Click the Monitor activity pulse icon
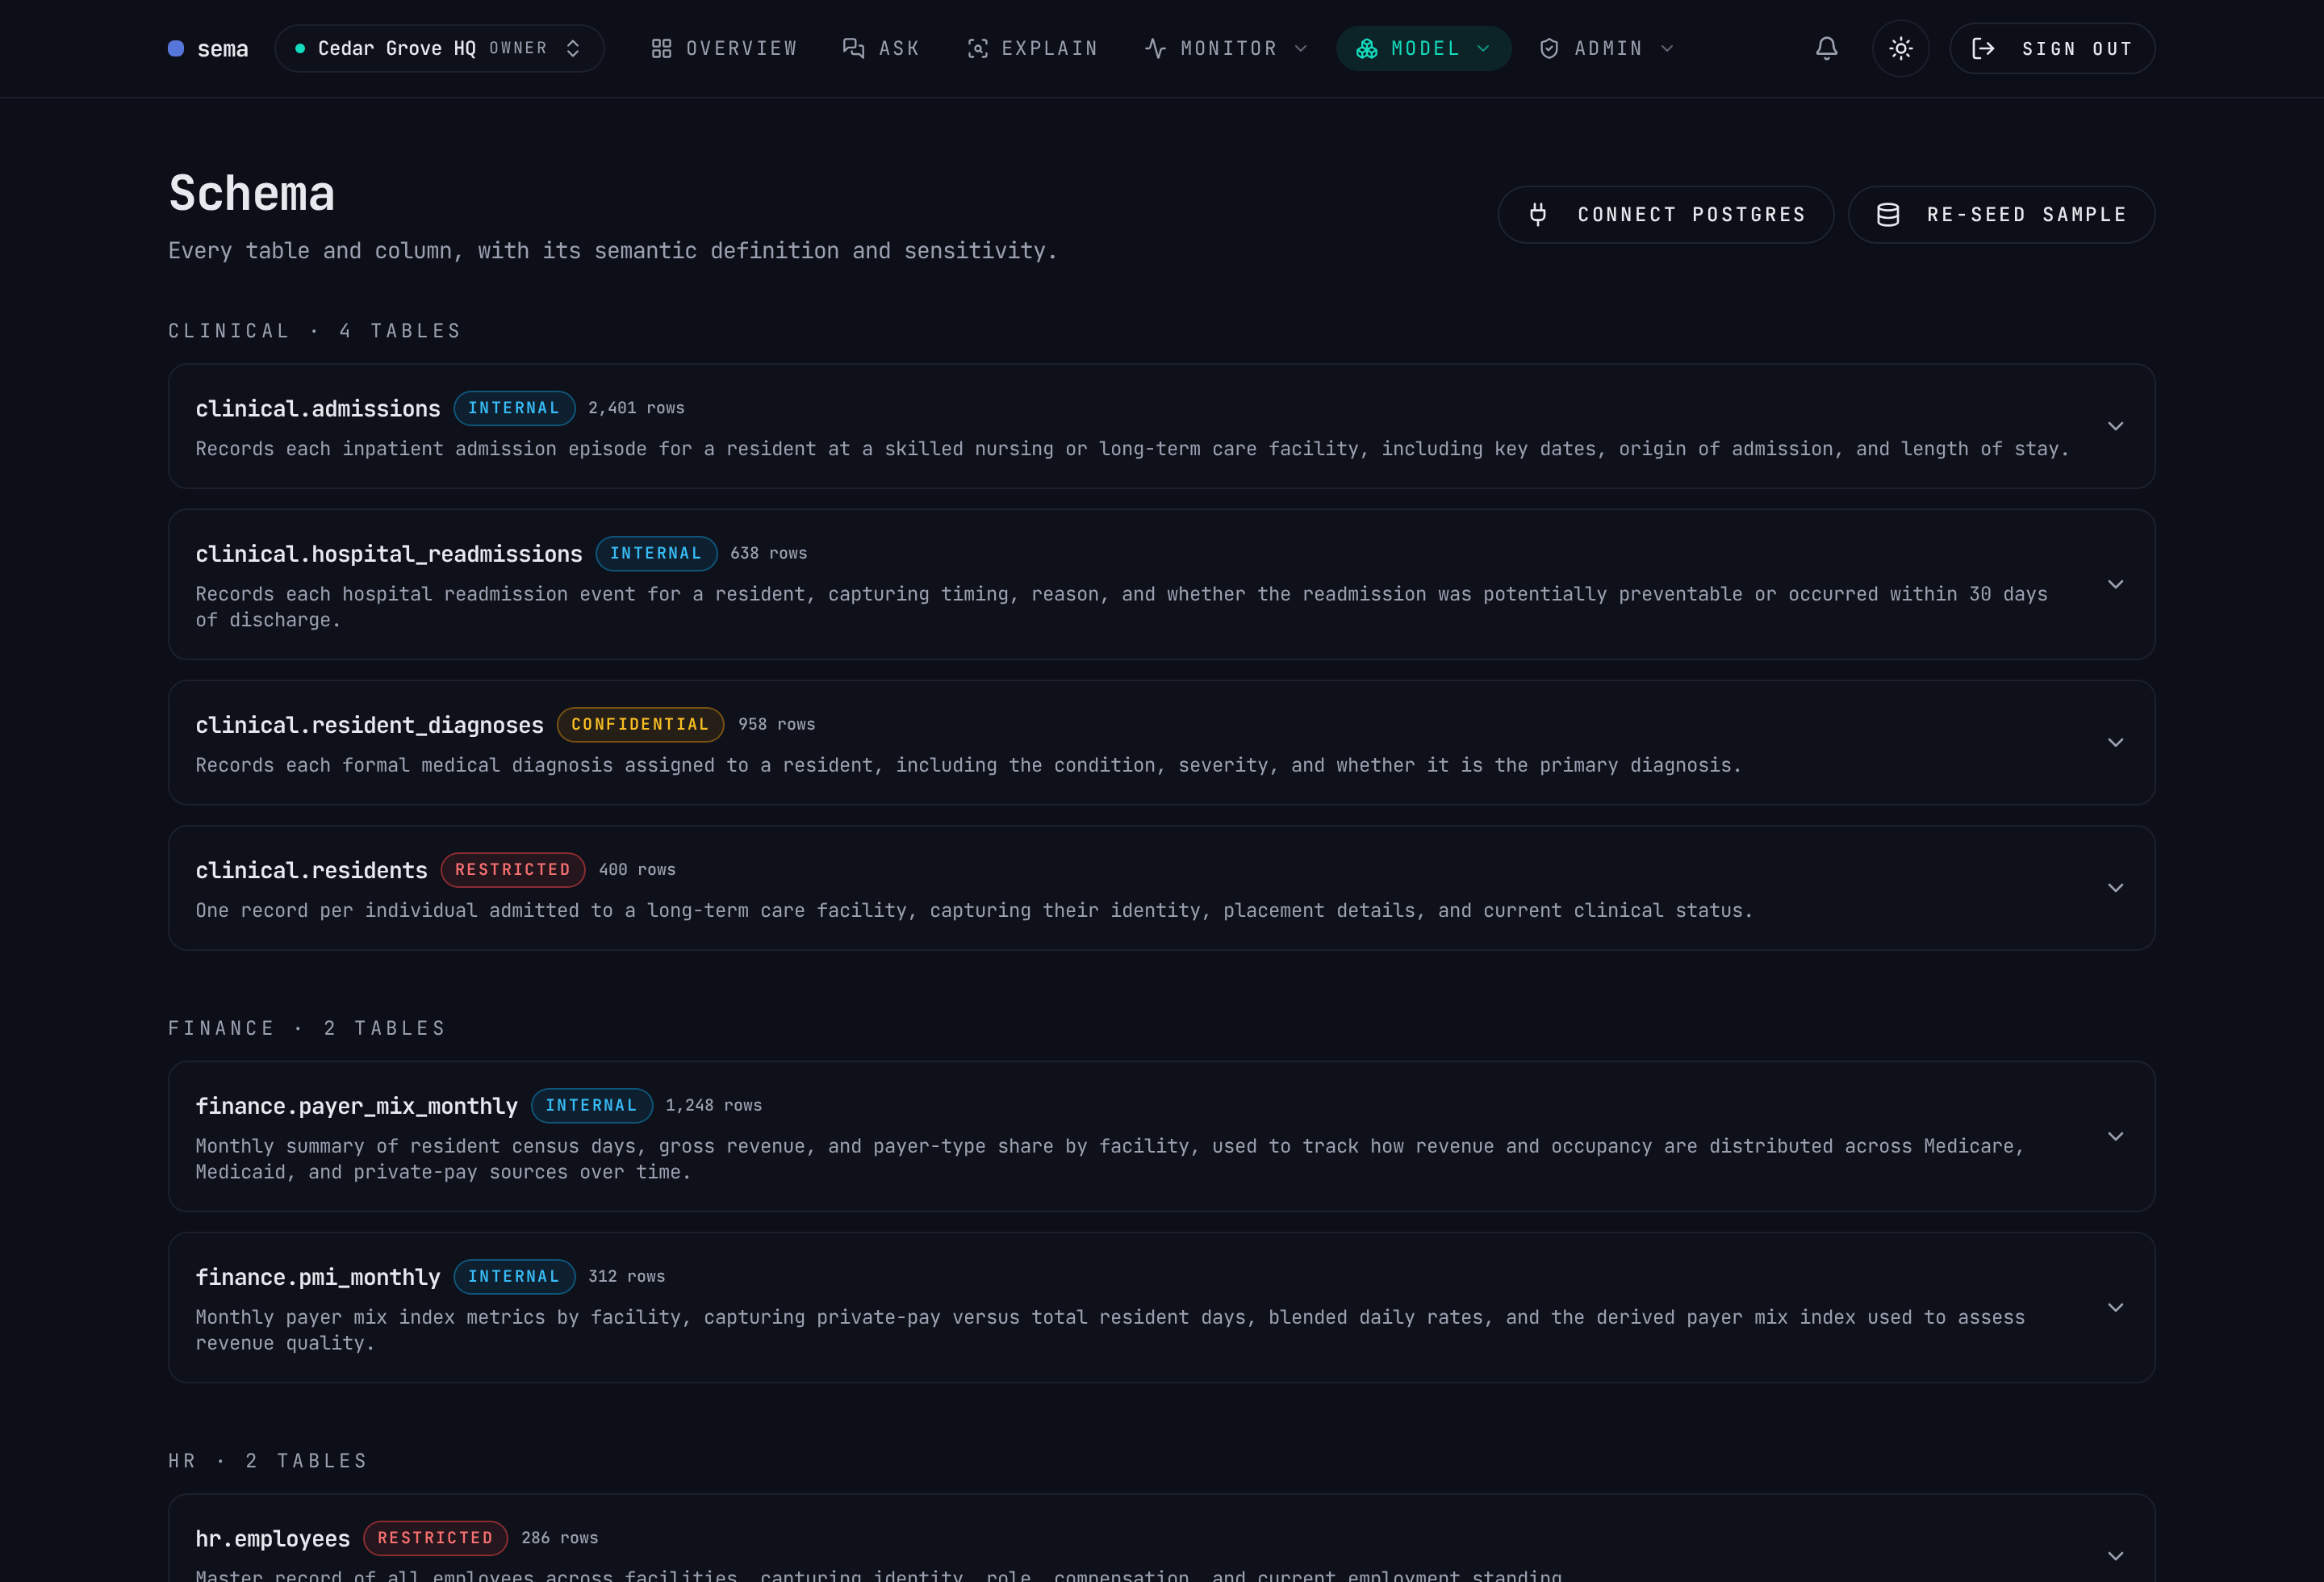 click(x=1155, y=48)
